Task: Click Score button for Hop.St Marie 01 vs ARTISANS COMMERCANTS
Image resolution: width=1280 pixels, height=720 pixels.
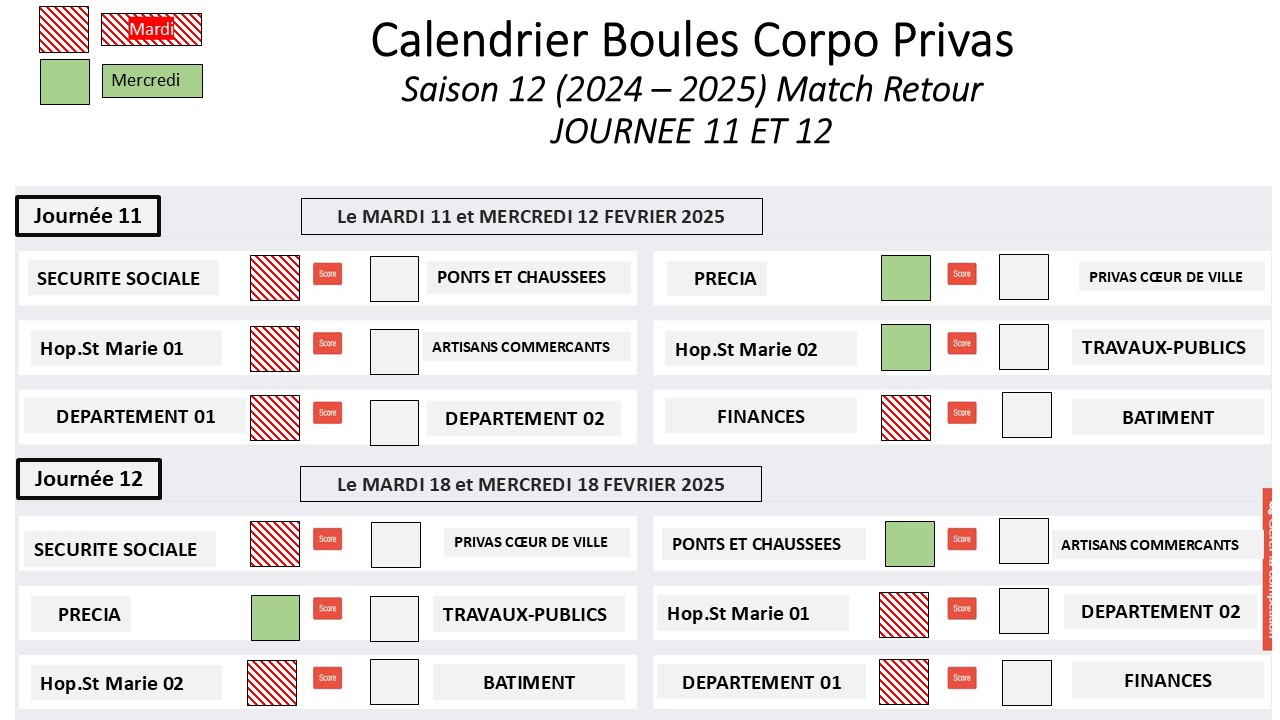Action: (327, 343)
